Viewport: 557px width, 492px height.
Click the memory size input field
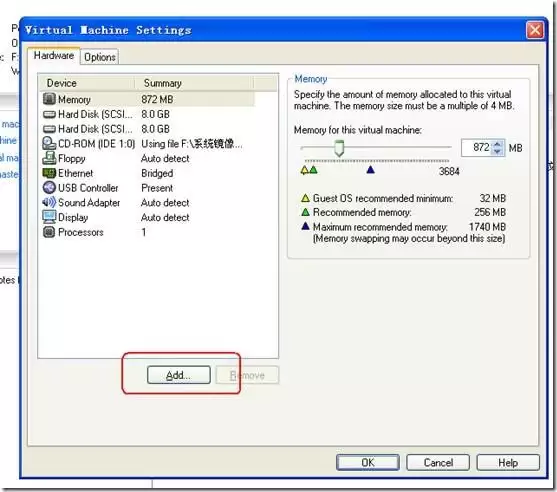coord(477,147)
